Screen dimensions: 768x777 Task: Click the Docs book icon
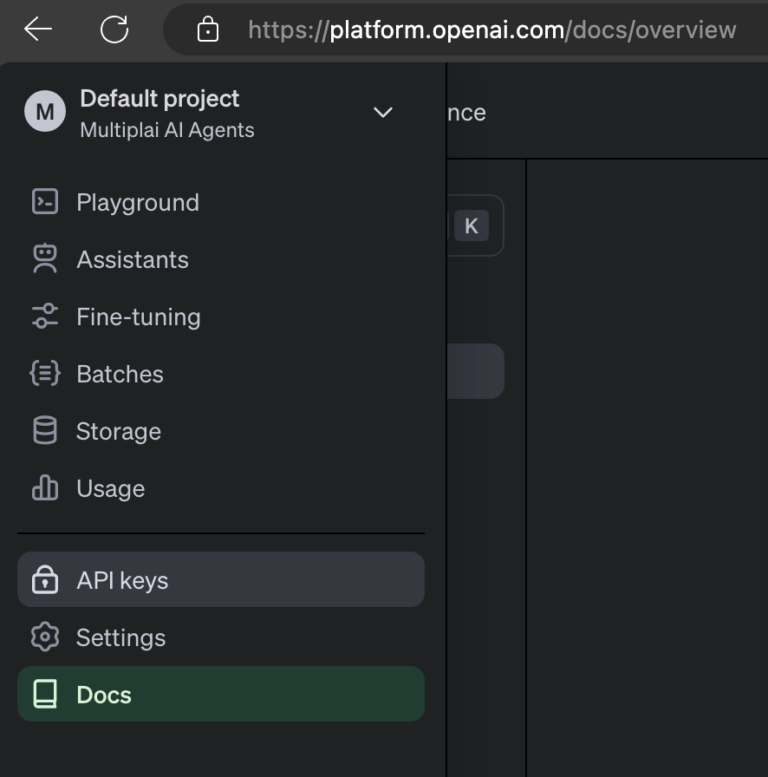[x=45, y=694]
